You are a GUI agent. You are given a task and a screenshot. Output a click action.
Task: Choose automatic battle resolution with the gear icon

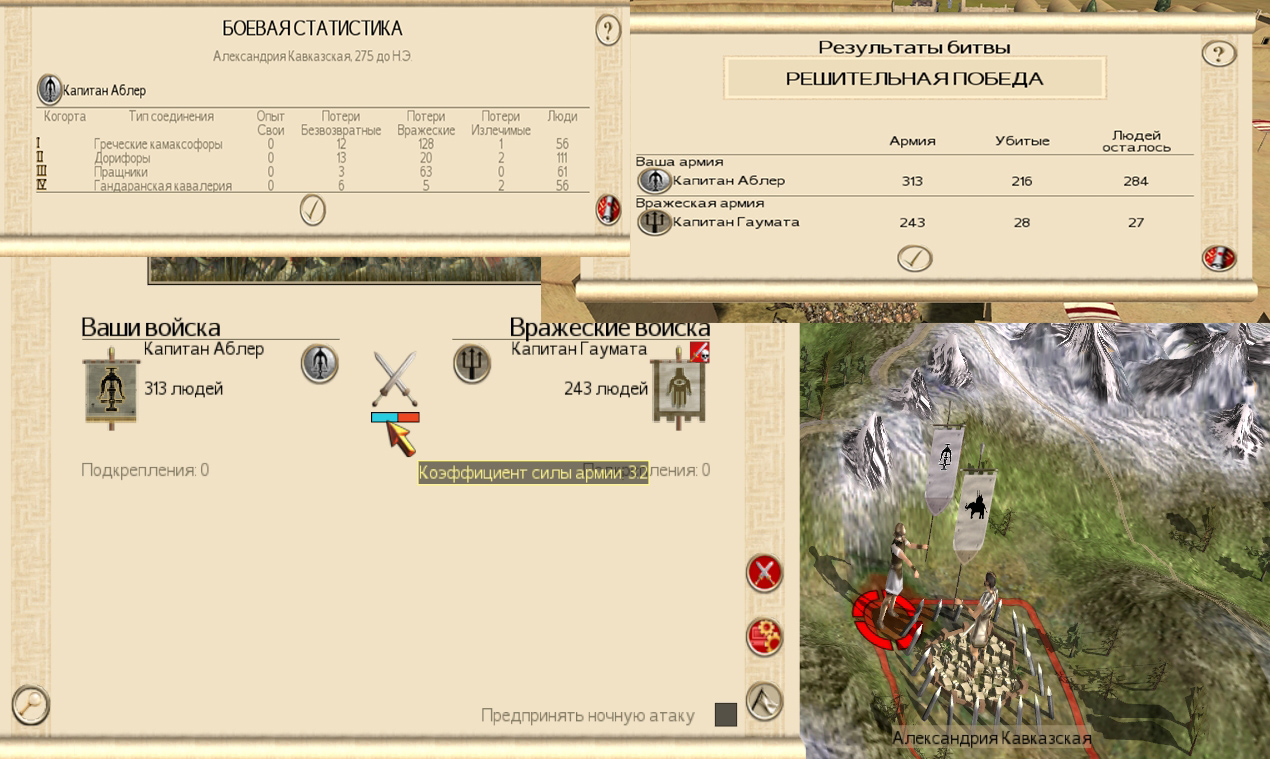click(x=765, y=637)
